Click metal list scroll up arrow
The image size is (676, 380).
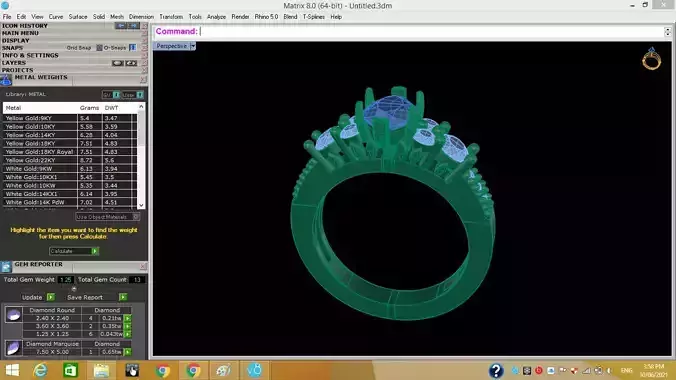tap(141, 107)
